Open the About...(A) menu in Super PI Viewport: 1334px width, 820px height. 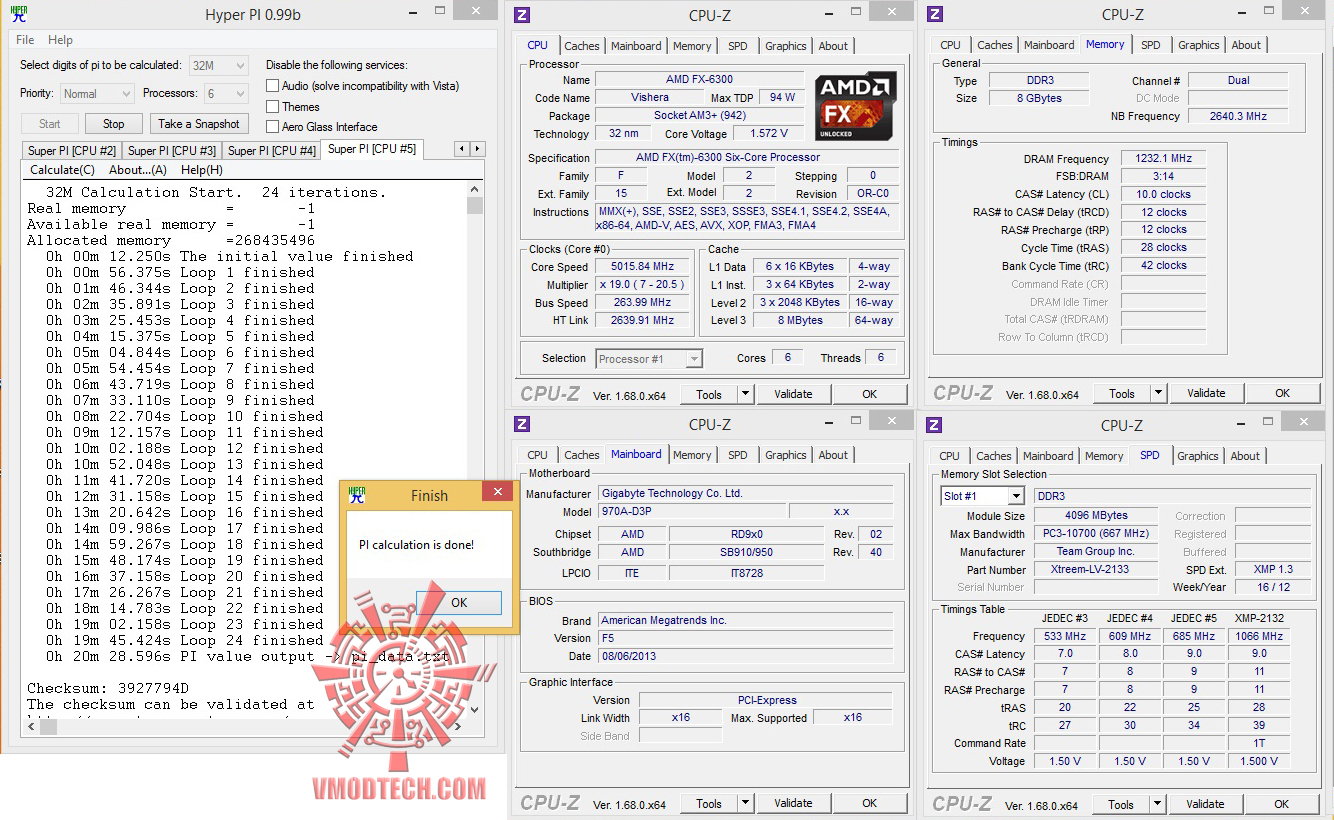tap(138, 170)
